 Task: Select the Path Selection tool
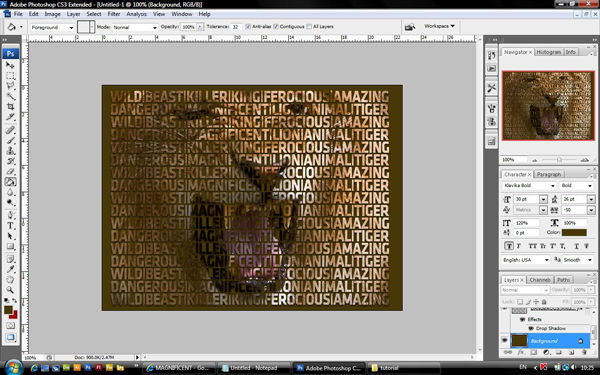[10, 236]
